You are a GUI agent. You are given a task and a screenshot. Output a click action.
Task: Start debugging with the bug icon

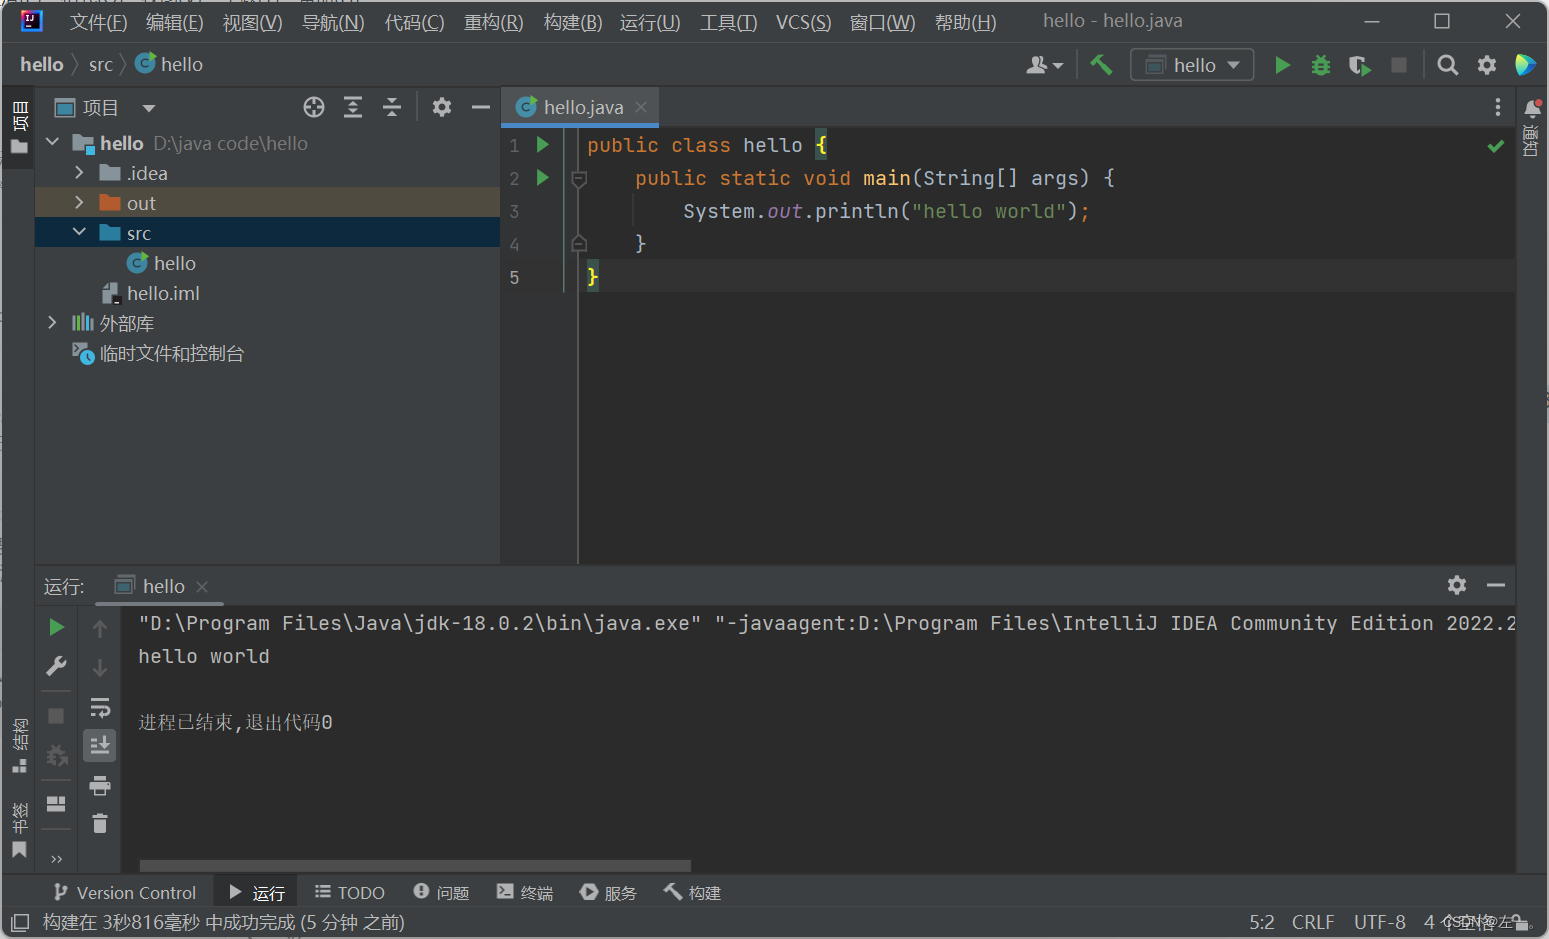(x=1320, y=64)
